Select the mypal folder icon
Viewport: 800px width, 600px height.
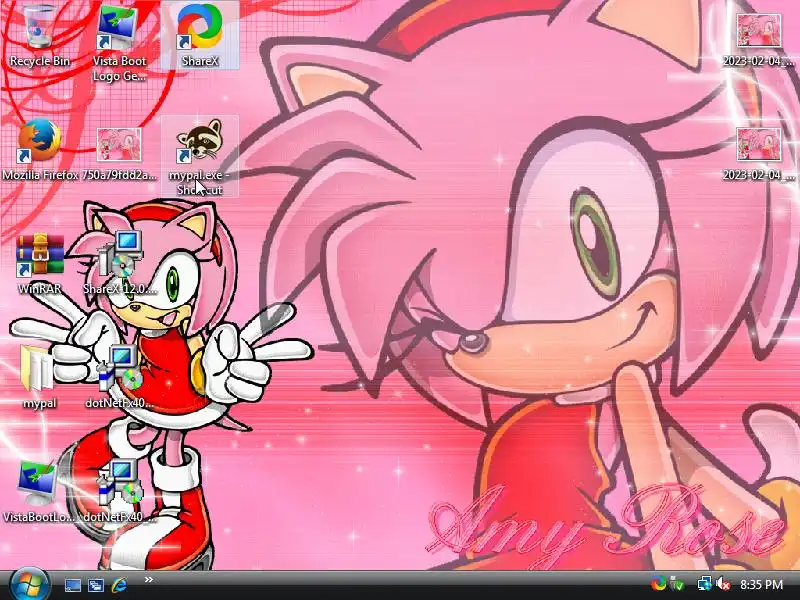pos(39,378)
